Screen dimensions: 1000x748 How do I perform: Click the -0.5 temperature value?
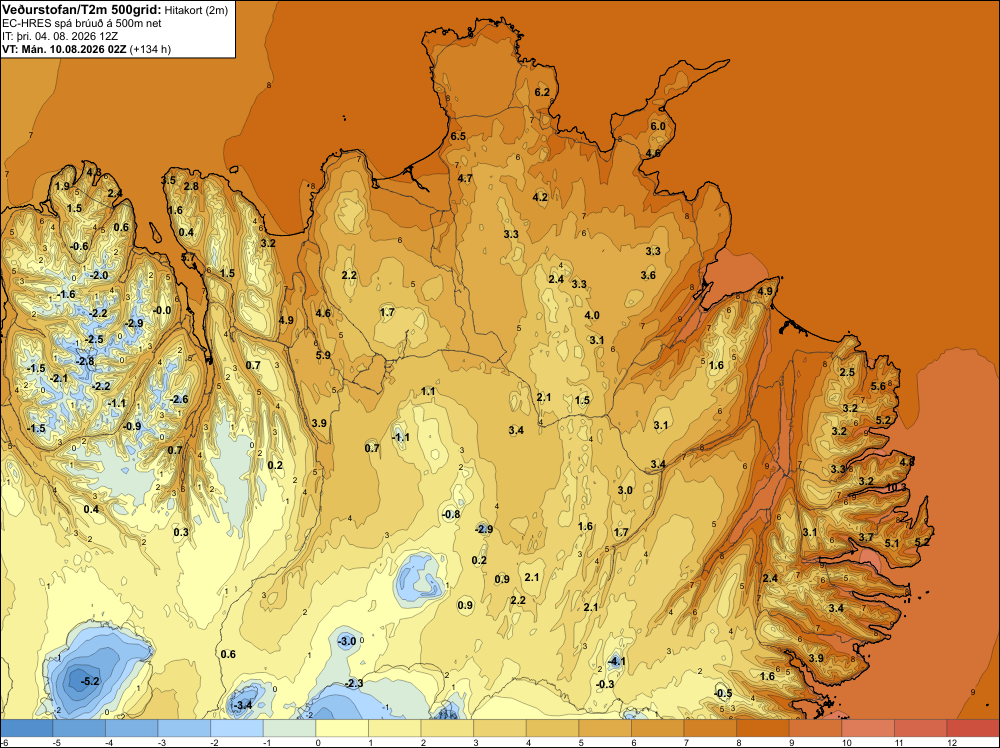click(x=723, y=693)
